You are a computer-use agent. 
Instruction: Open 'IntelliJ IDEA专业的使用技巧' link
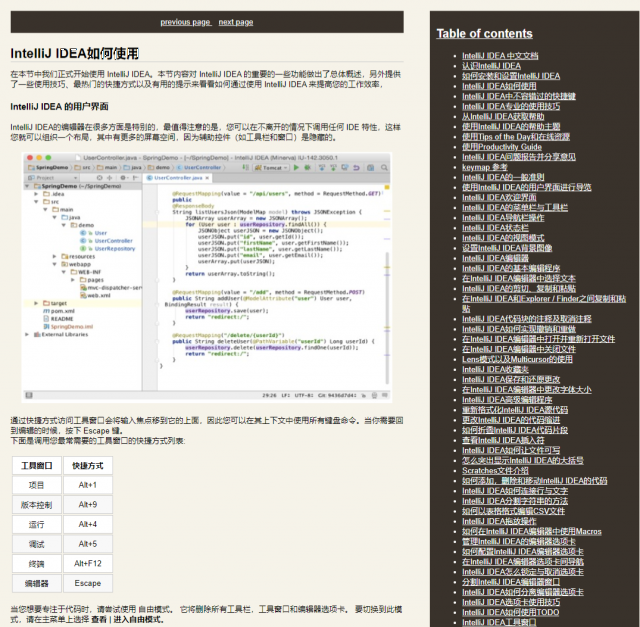pos(511,107)
